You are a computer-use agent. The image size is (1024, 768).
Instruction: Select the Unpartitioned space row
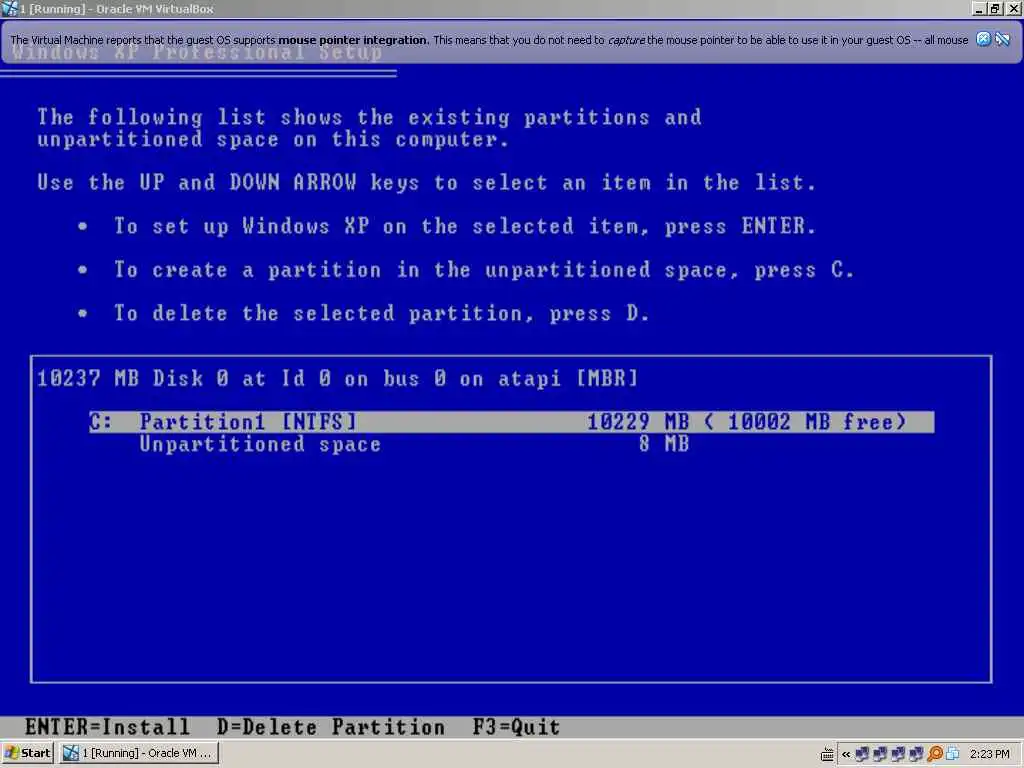click(x=414, y=445)
